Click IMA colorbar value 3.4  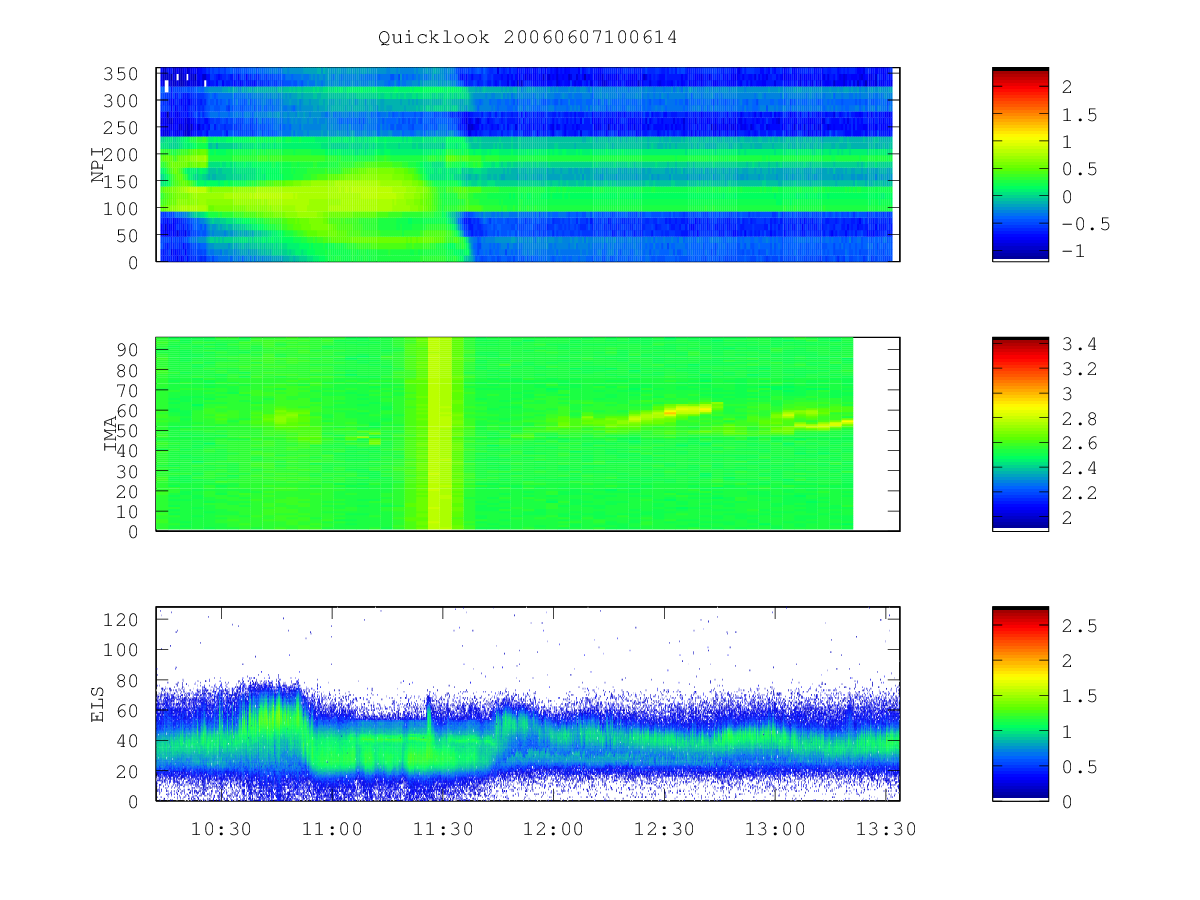coord(1080,345)
